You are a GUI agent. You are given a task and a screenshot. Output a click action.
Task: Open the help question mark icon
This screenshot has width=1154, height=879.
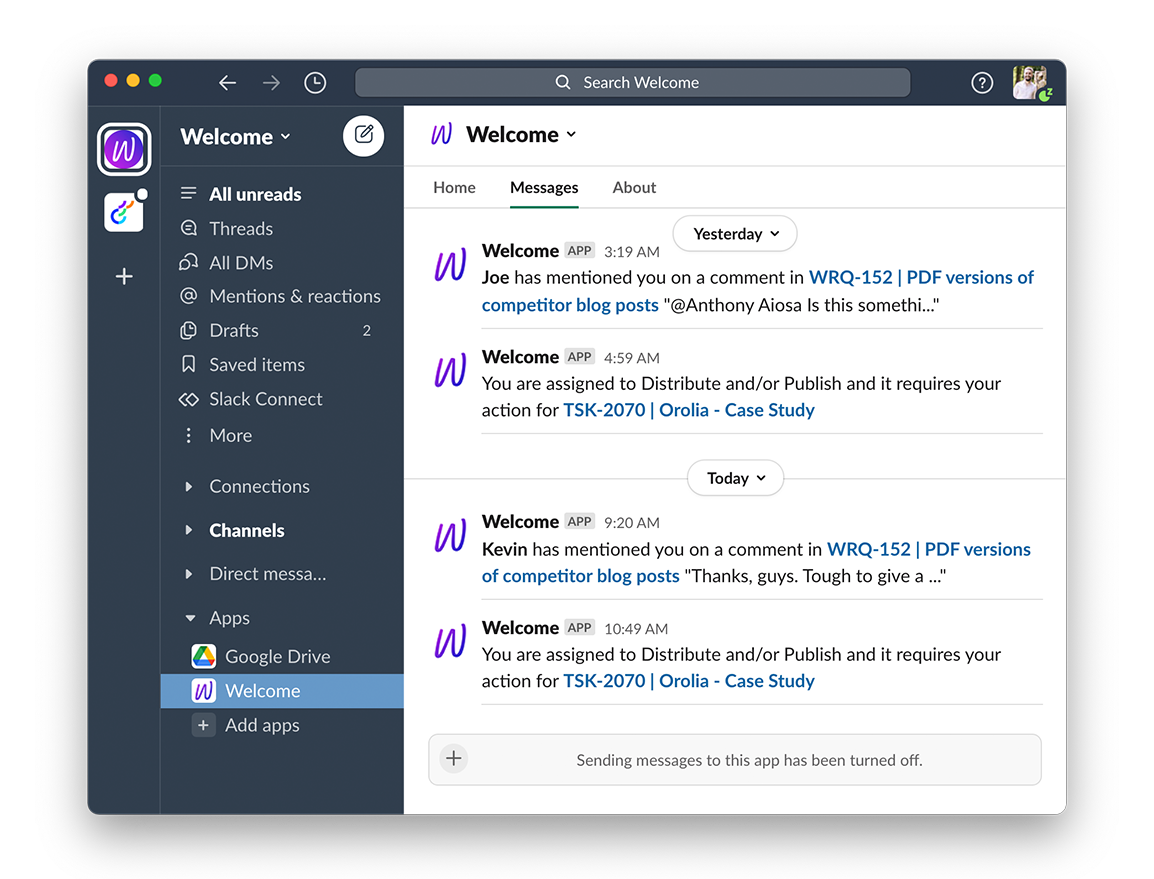982,82
